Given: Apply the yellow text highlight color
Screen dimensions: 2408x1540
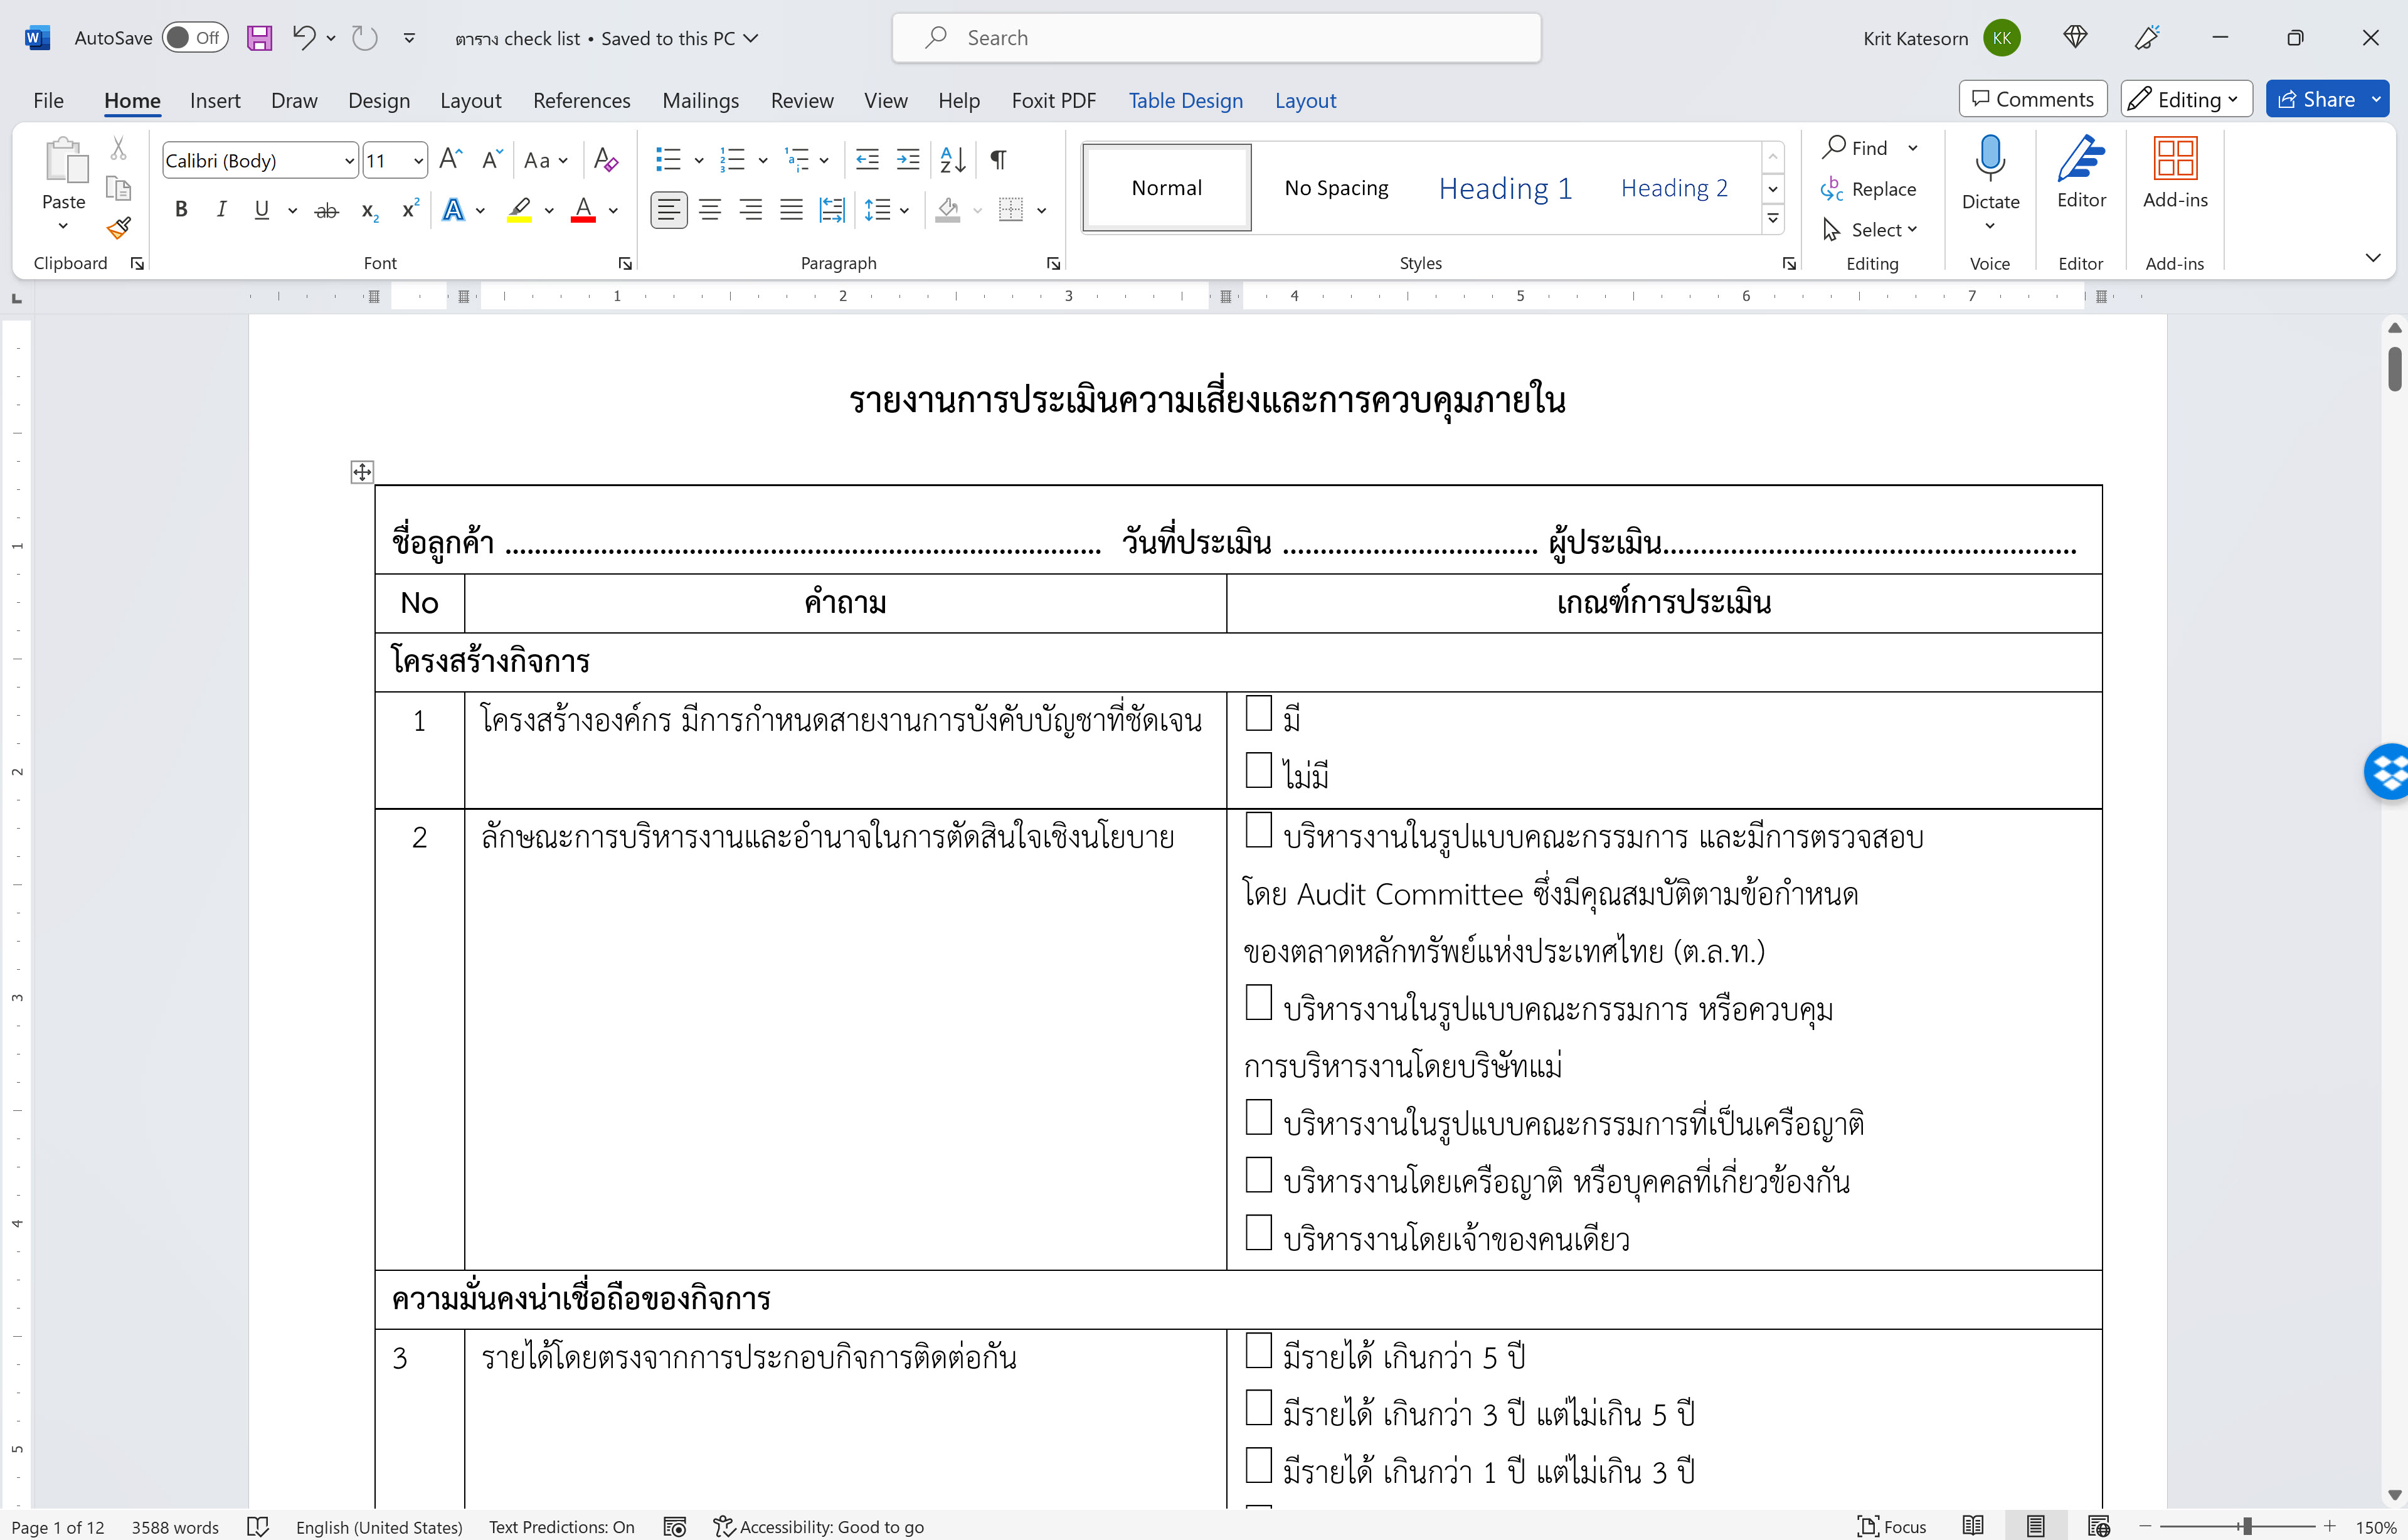Looking at the screenshot, I should pyautogui.click(x=519, y=210).
